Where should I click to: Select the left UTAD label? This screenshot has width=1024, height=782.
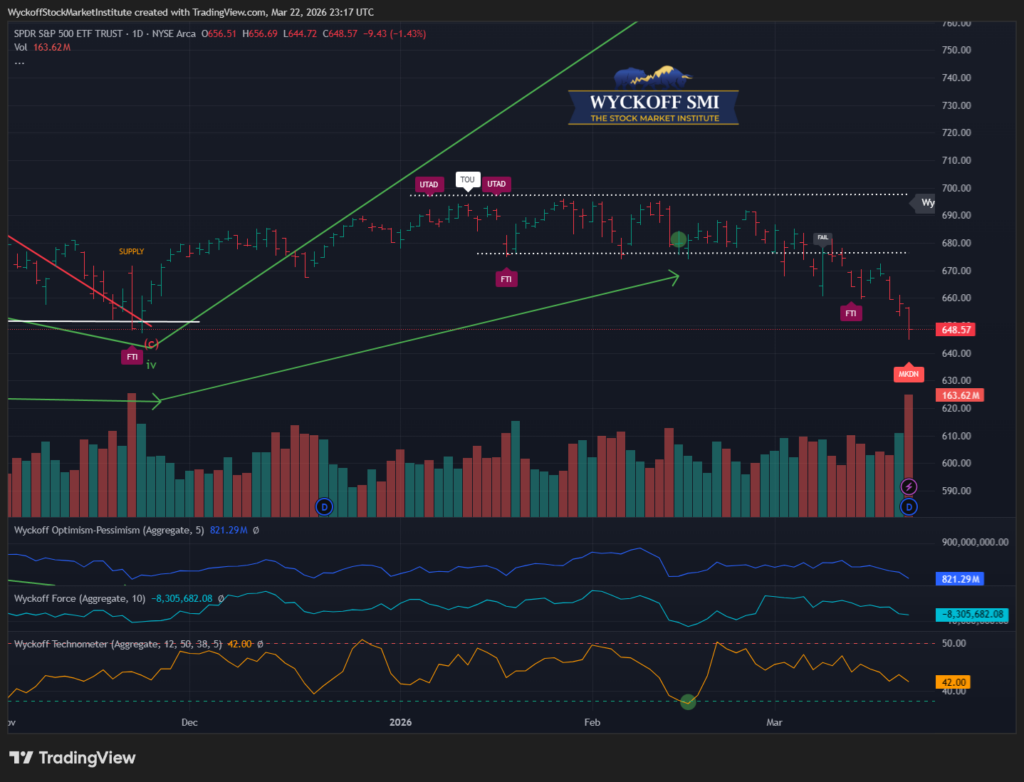[x=428, y=184]
